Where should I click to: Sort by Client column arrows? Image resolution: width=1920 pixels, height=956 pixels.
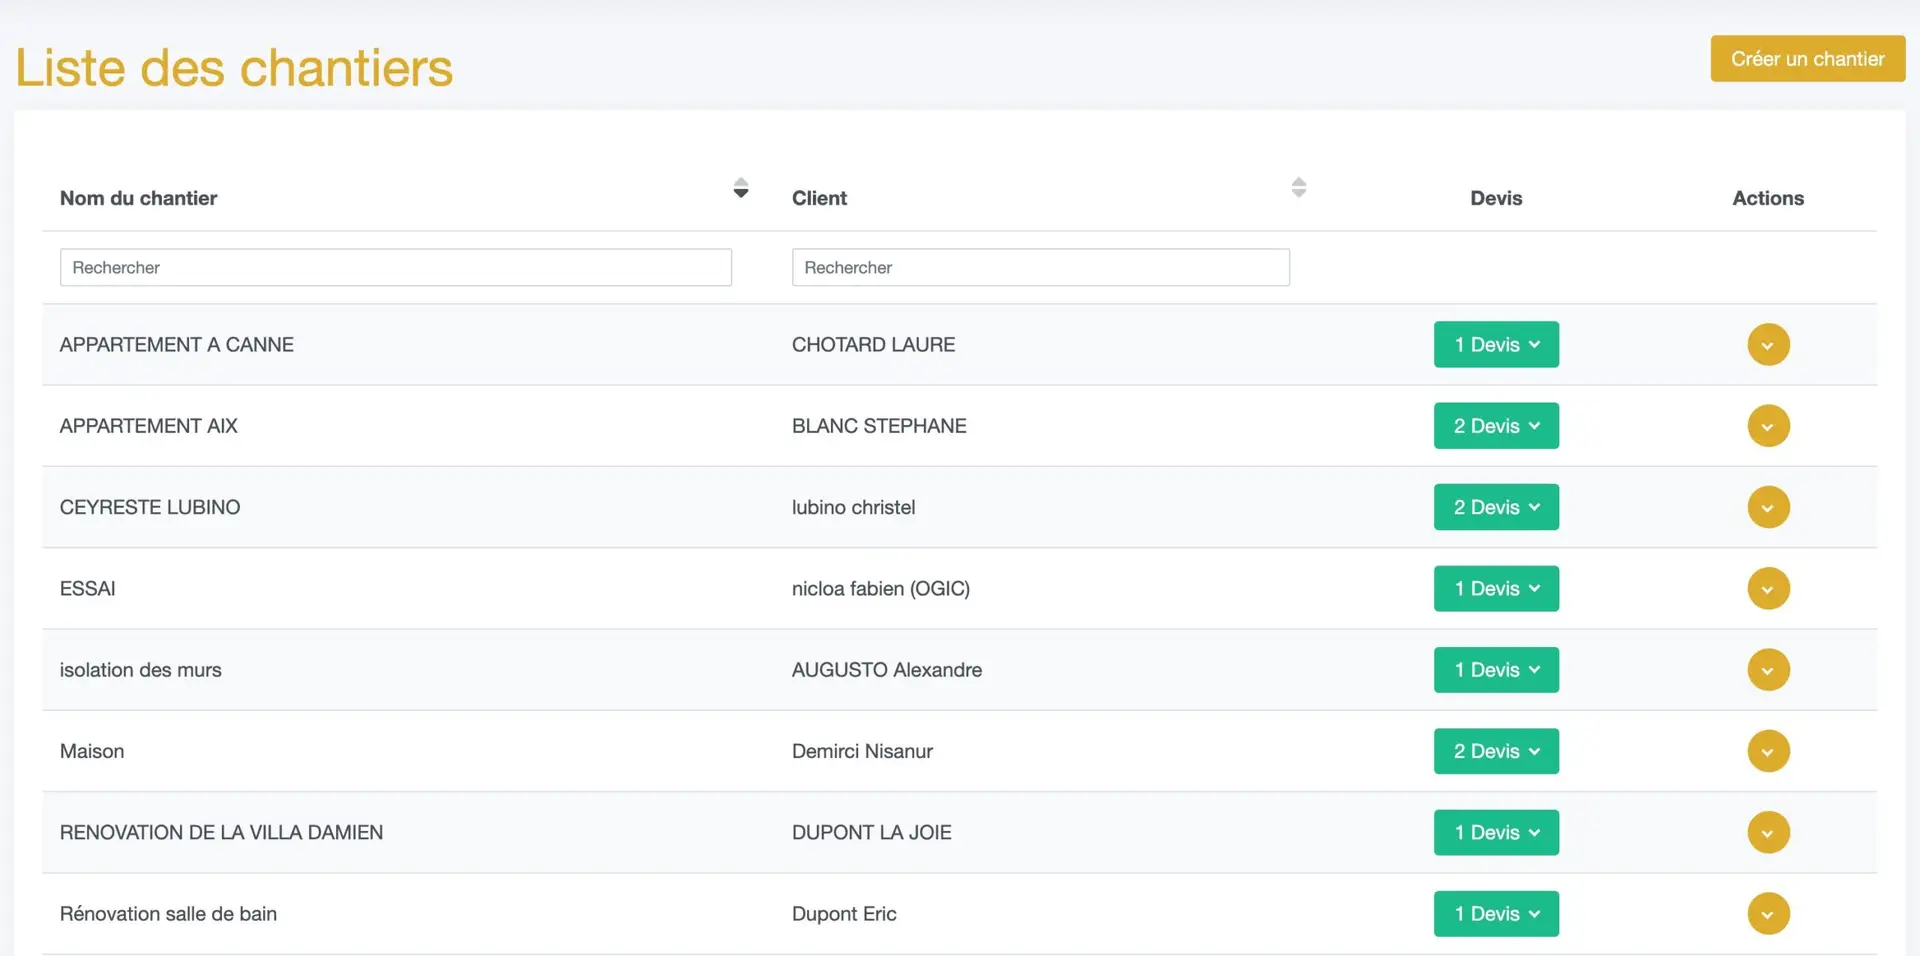(1299, 187)
